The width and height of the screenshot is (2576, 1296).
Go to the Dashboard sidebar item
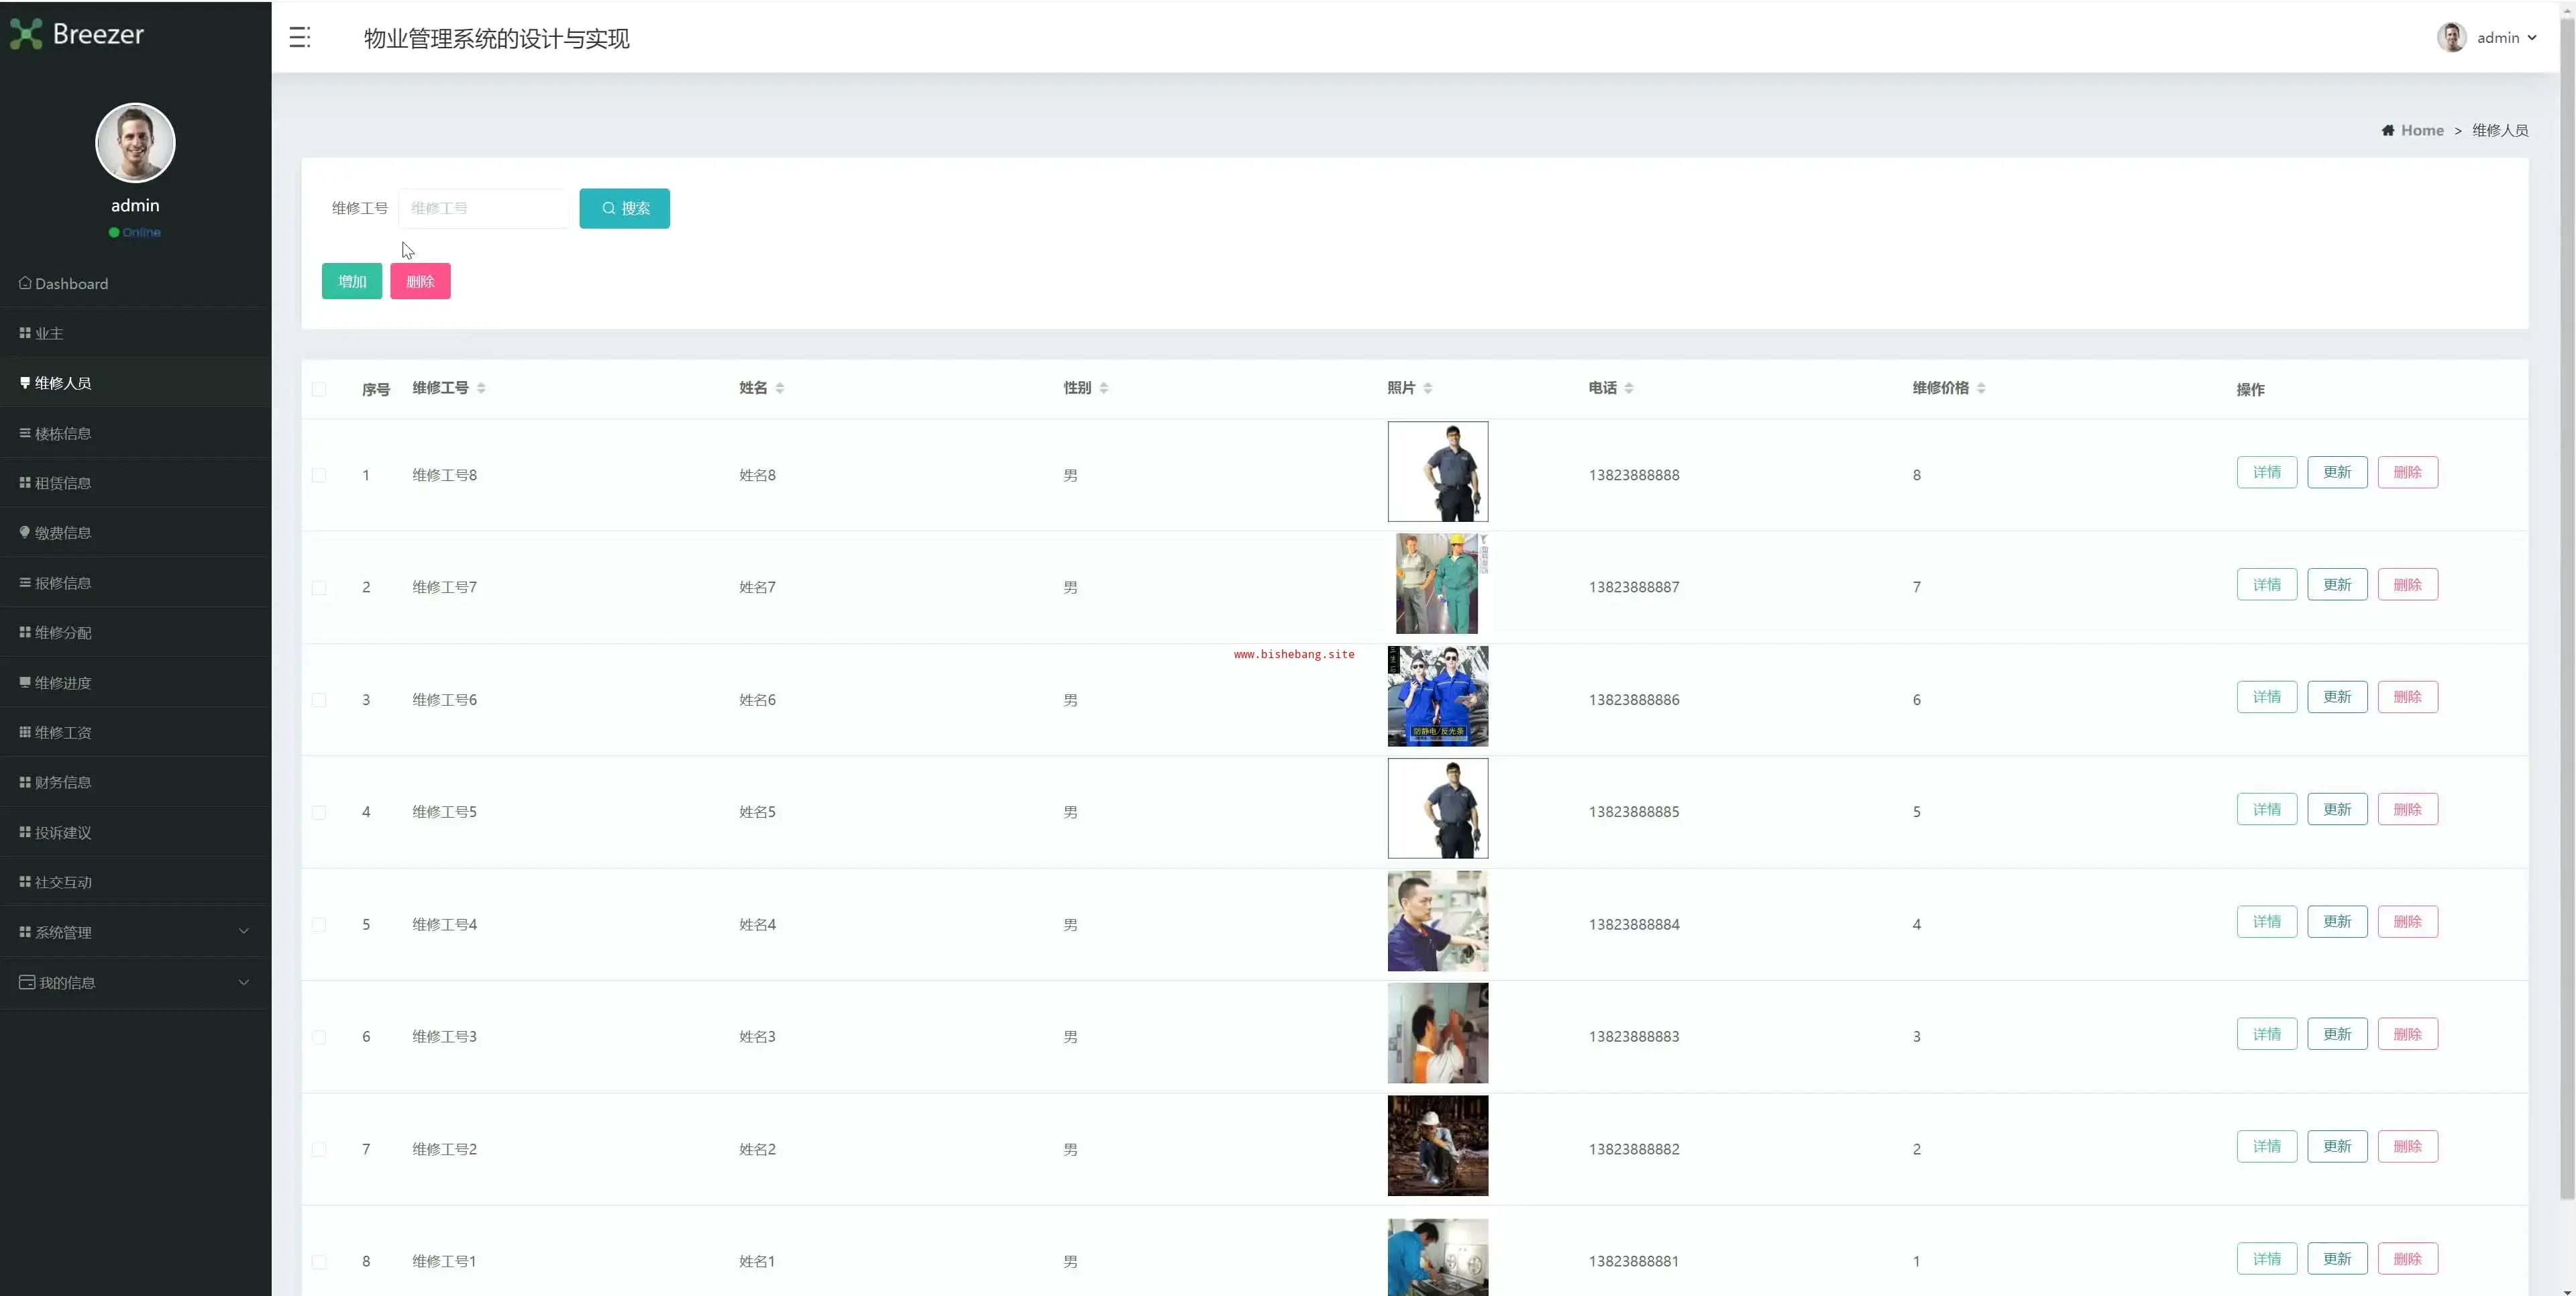(x=70, y=284)
